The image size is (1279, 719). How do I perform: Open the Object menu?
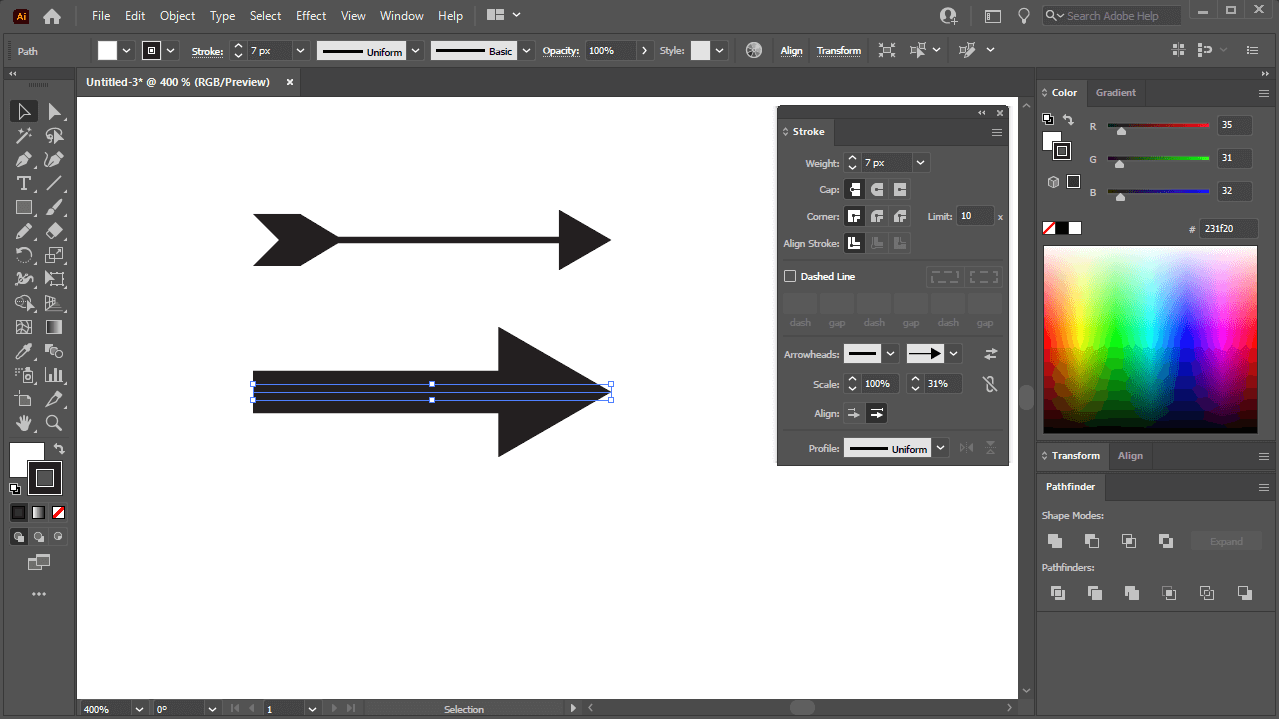[178, 16]
